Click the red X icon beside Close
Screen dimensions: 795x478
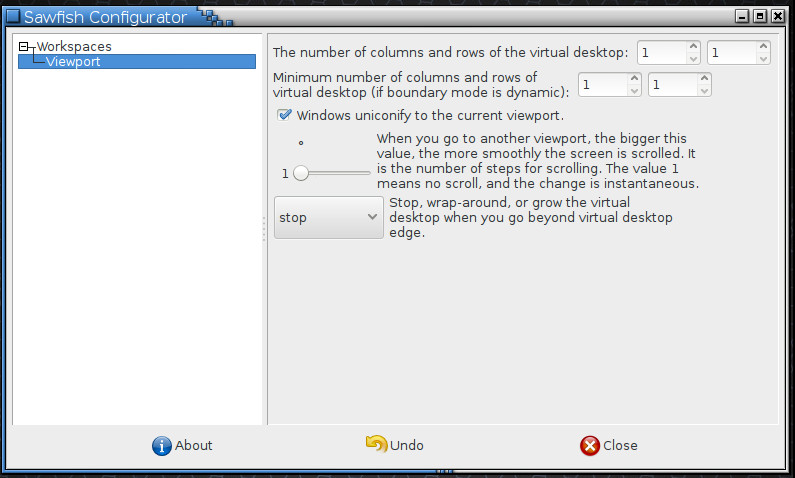[x=590, y=446]
